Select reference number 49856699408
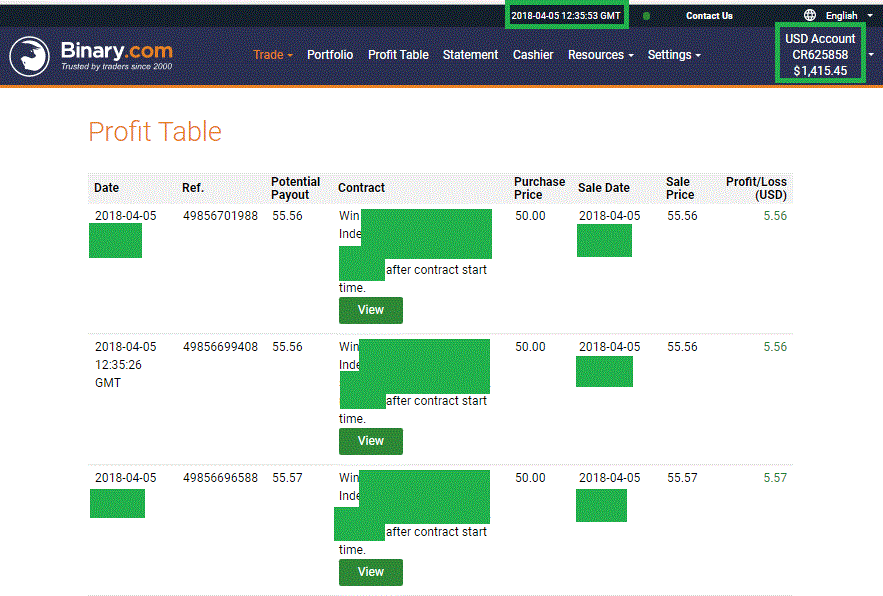 coord(220,346)
